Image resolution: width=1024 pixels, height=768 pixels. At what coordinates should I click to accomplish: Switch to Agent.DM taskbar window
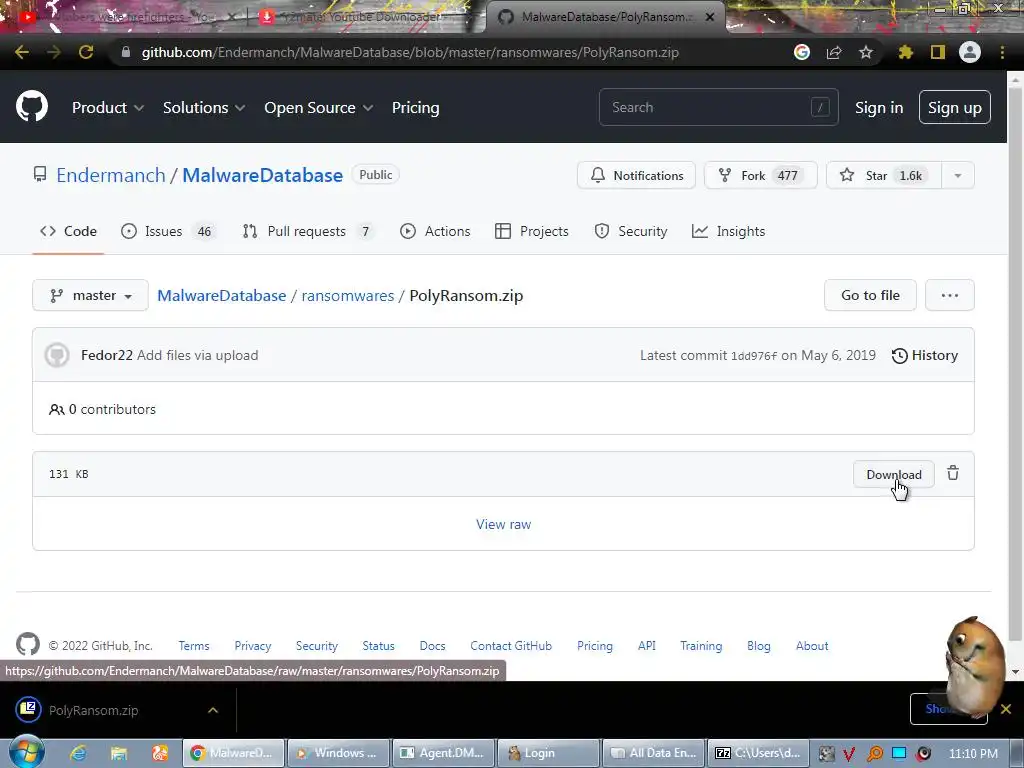443,753
